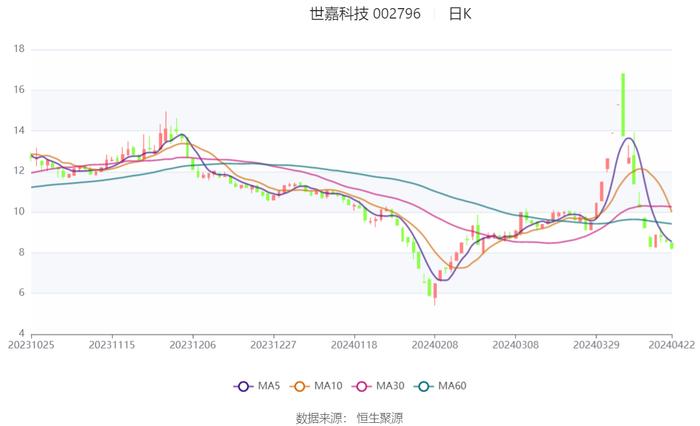
Task: Click the 20240329 date axis label
Action: tap(596, 345)
